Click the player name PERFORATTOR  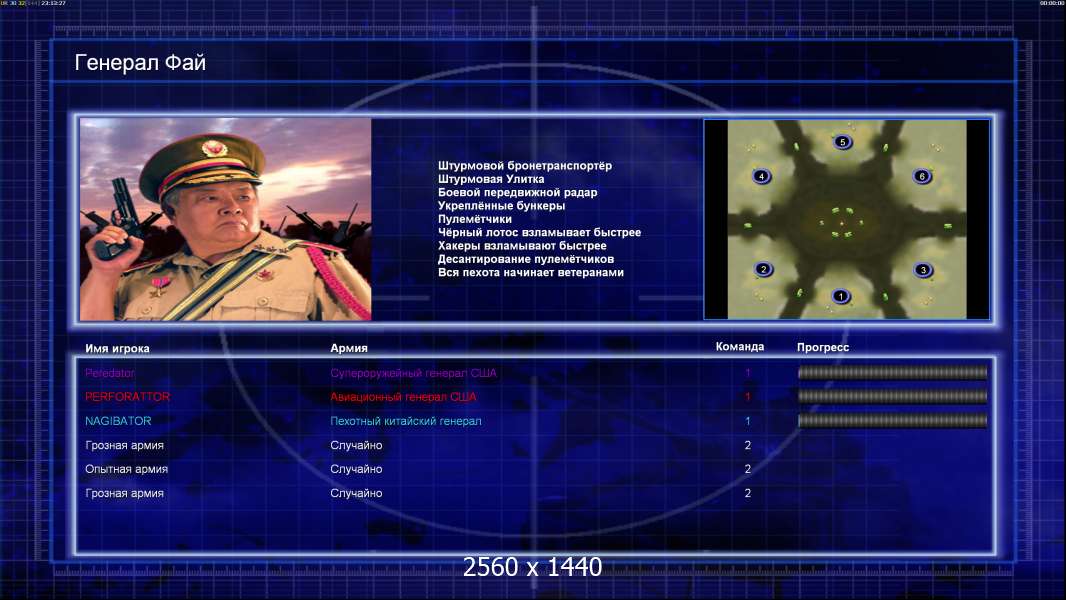127,397
